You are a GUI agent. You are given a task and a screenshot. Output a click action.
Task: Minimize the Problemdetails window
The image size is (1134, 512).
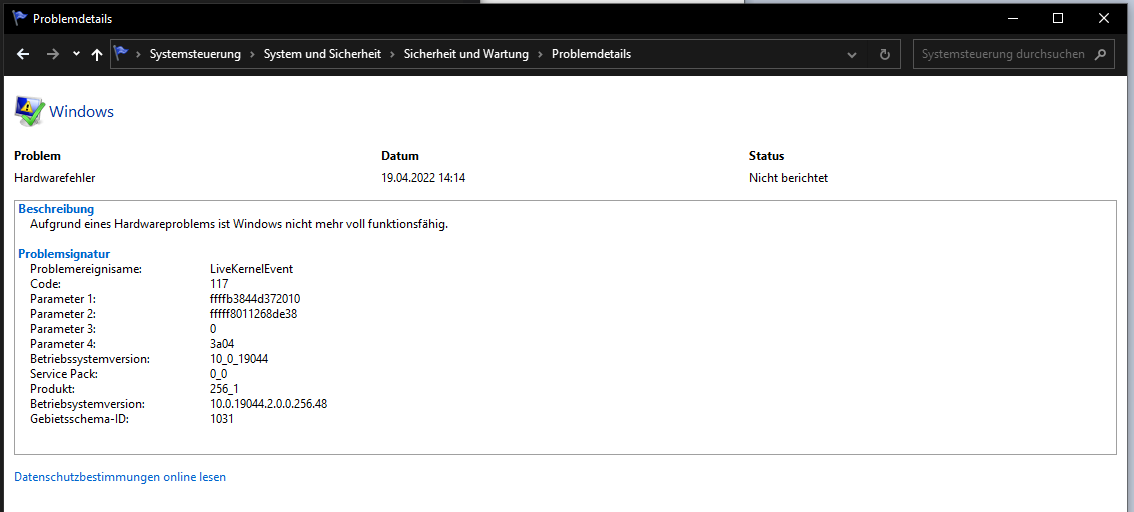point(1012,18)
